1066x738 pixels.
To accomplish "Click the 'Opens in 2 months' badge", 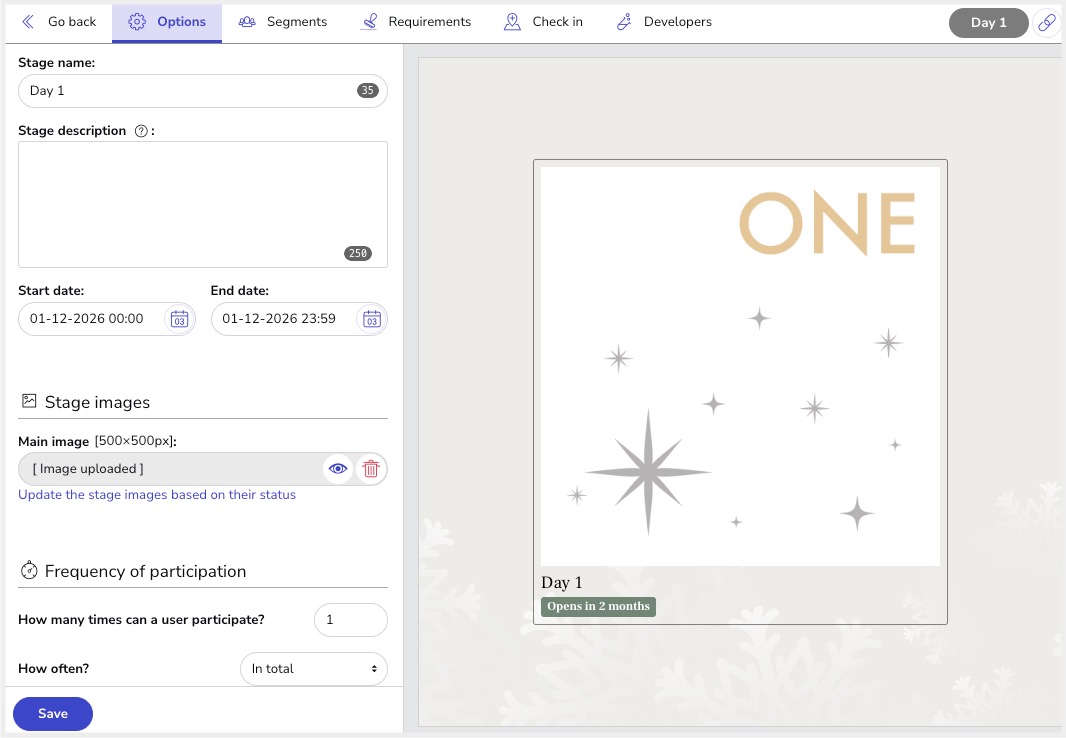I will (598, 606).
